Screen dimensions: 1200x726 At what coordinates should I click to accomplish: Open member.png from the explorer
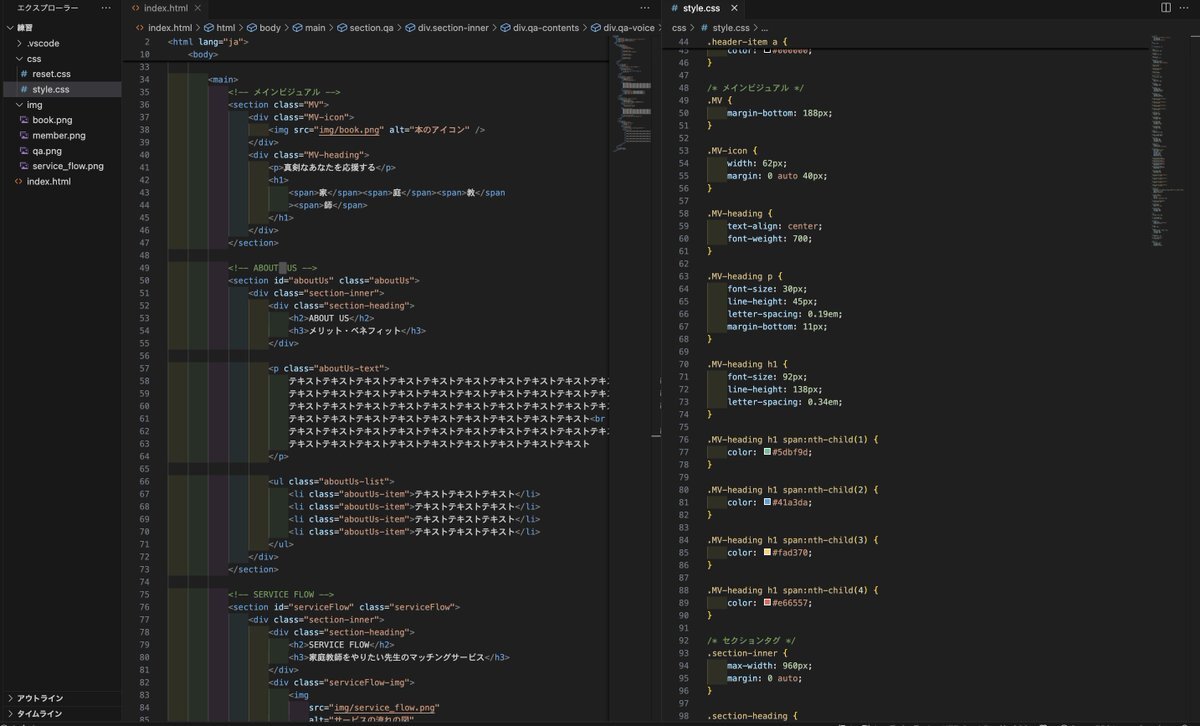[59, 135]
